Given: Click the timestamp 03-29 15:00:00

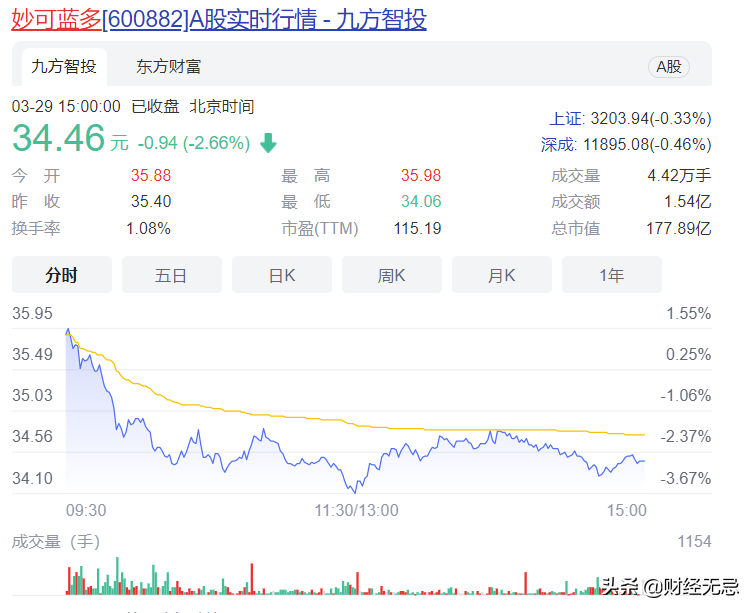Looking at the screenshot, I should (x=66, y=106).
